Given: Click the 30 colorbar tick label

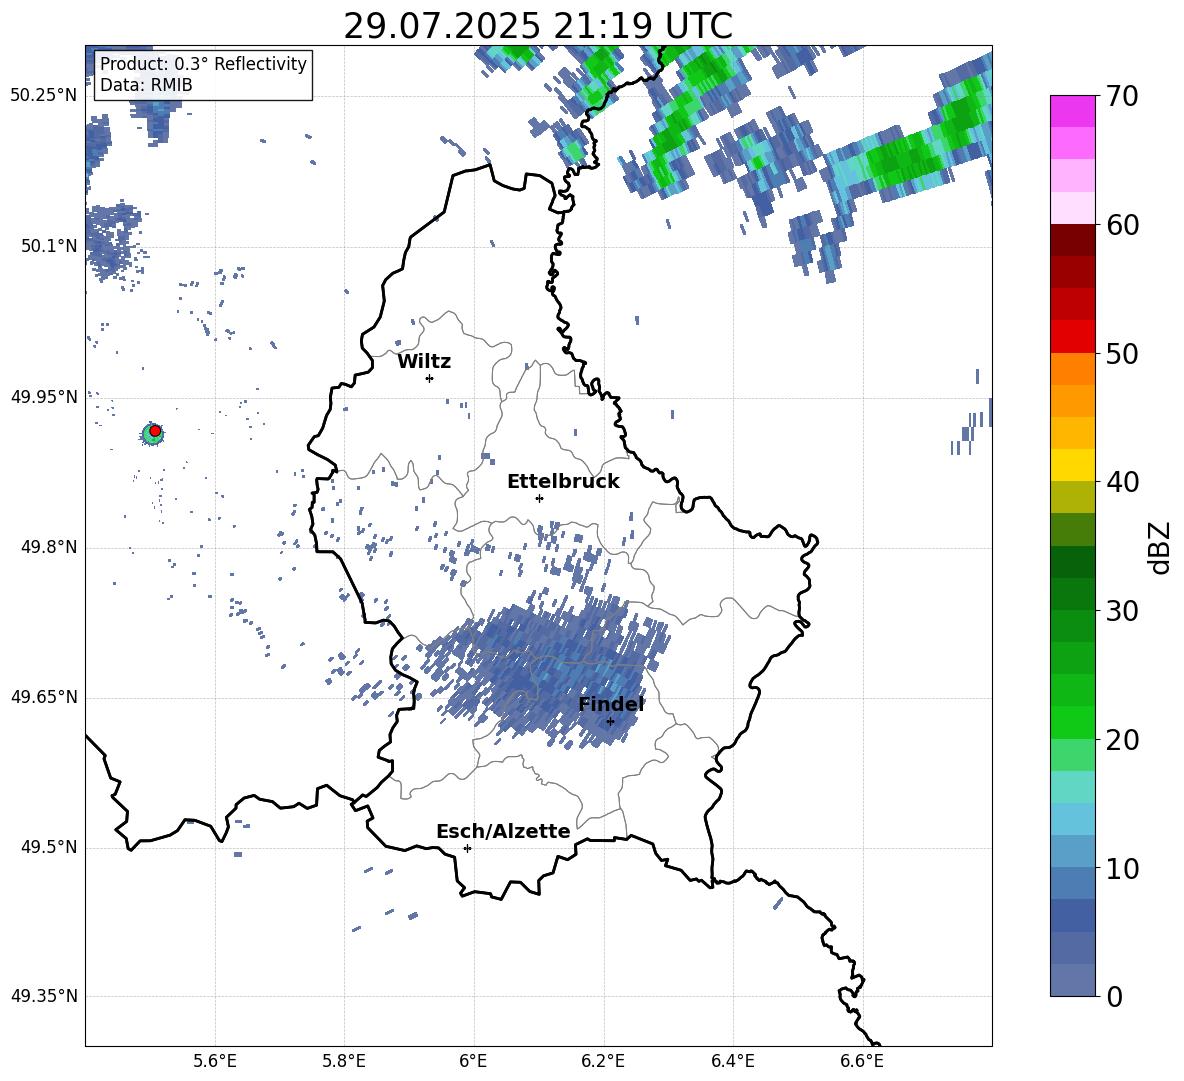Looking at the screenshot, I should (x=1122, y=611).
